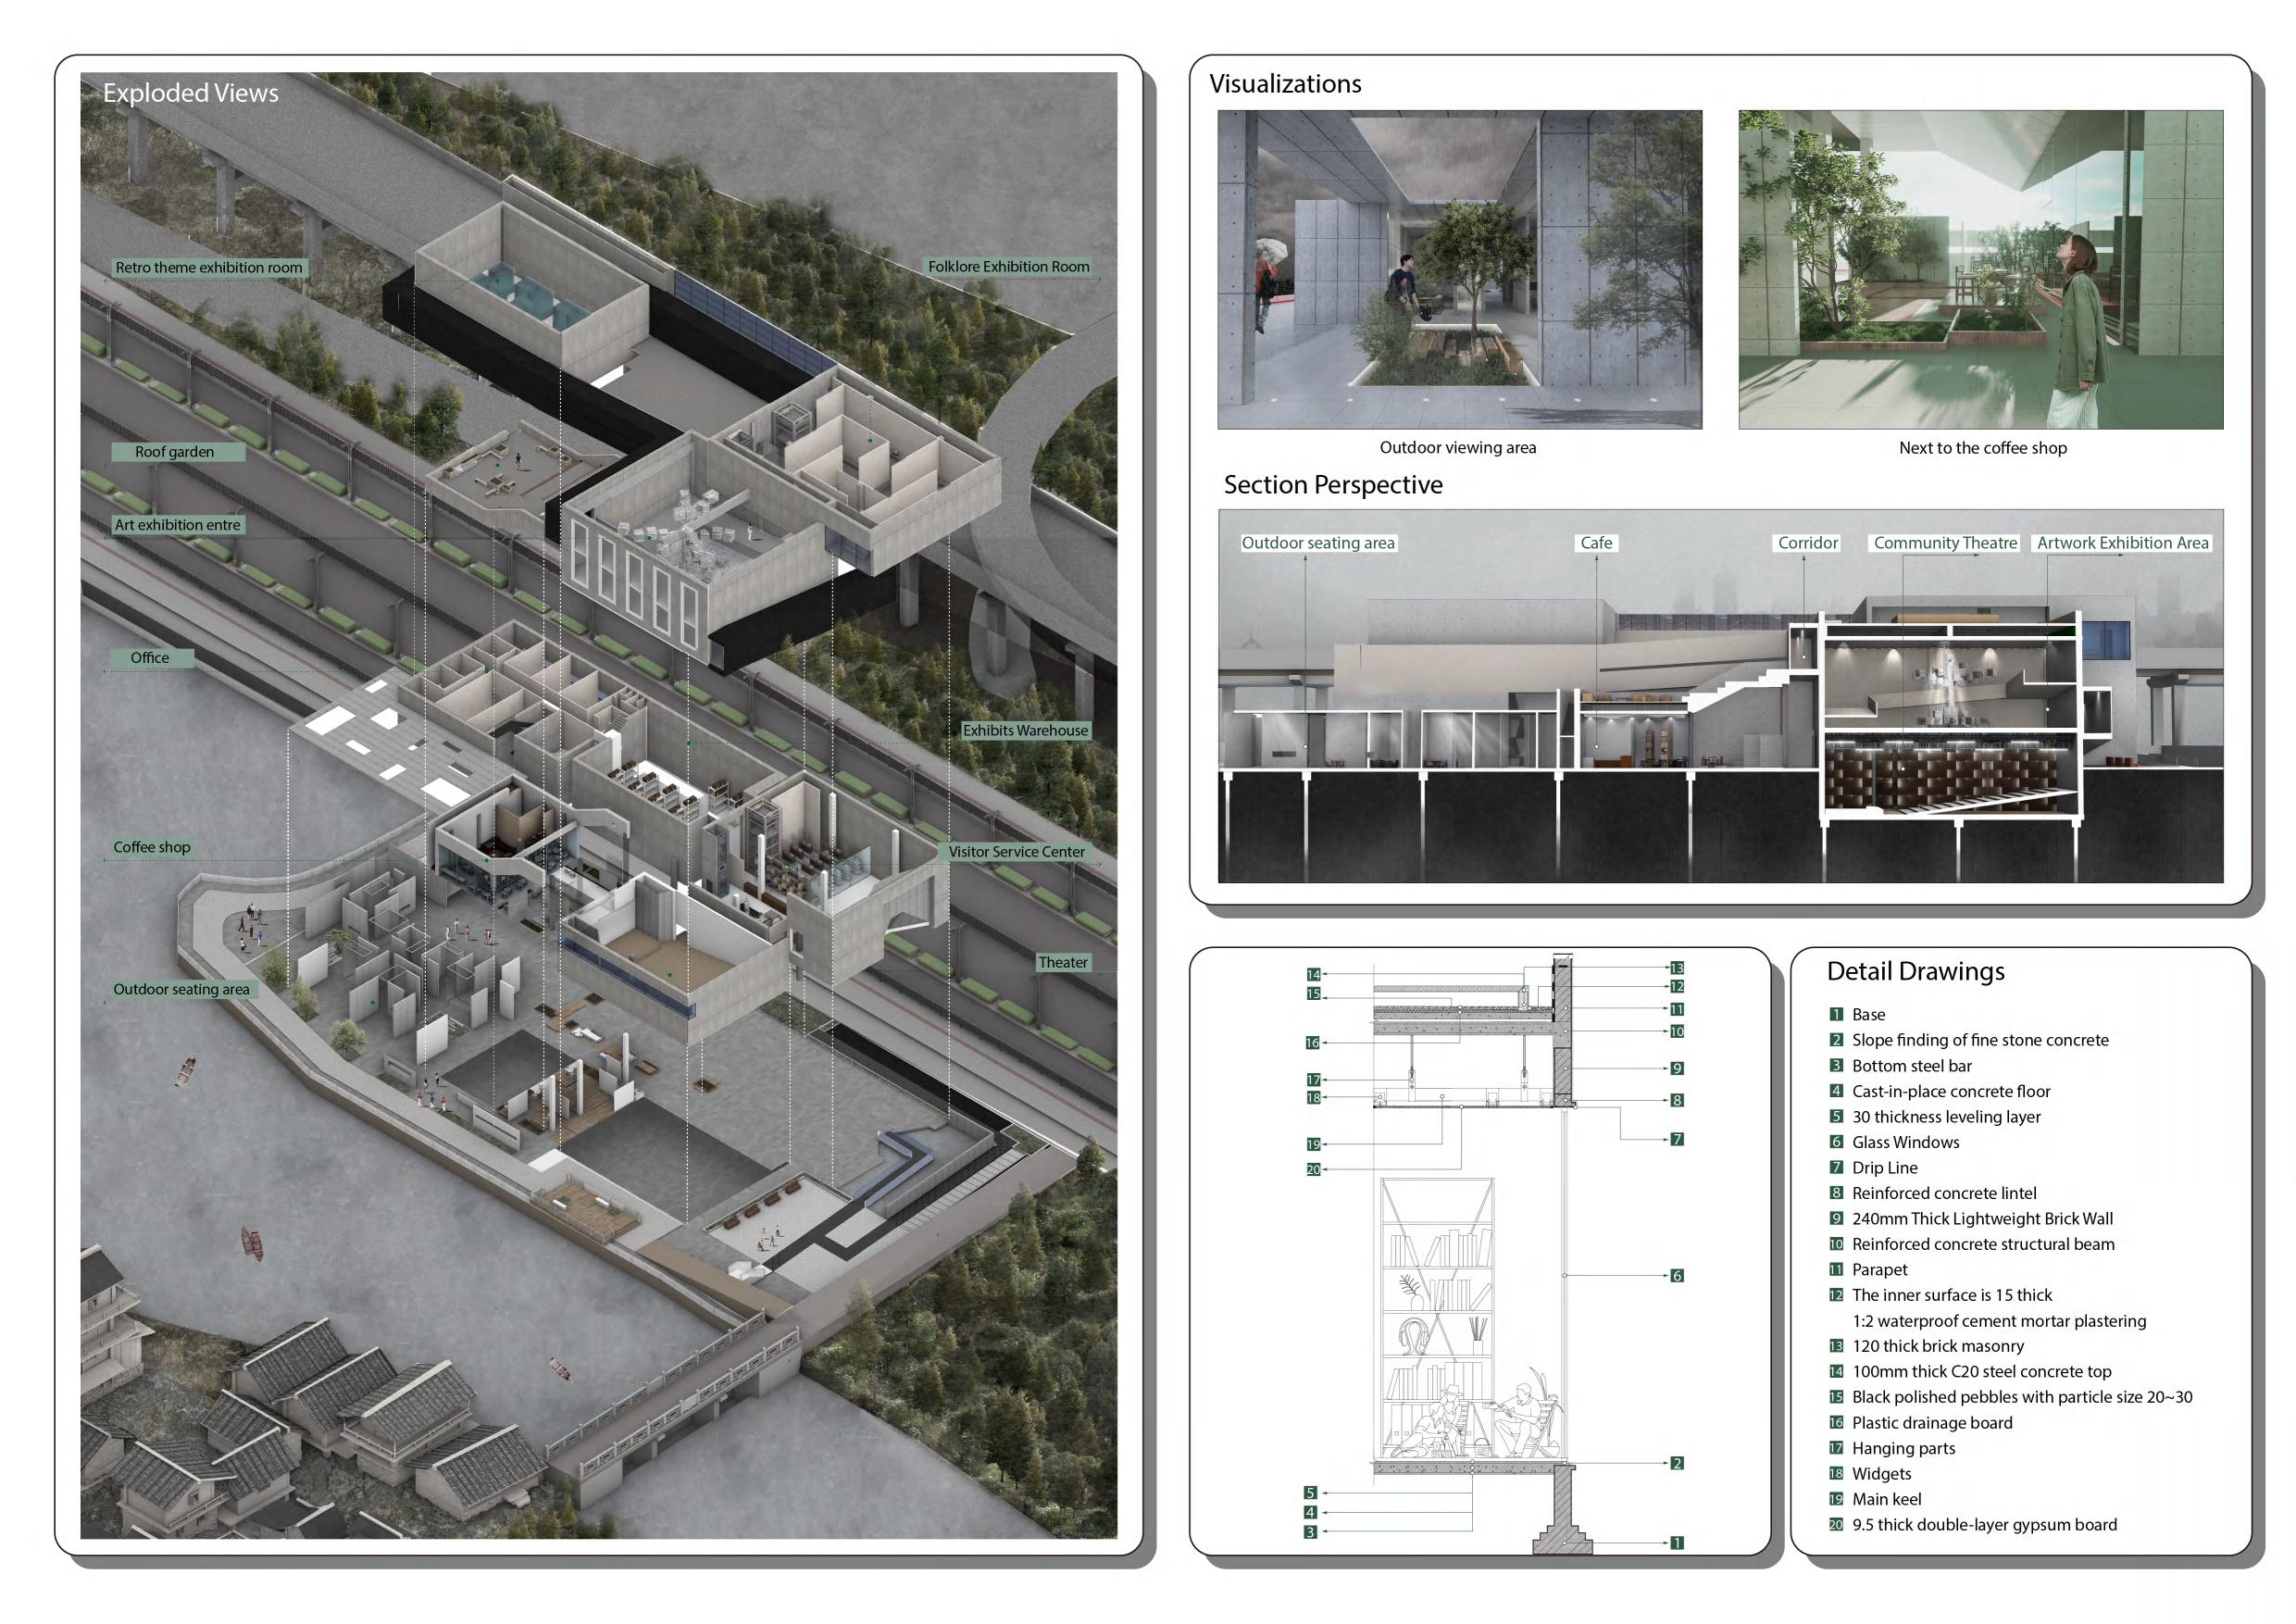Select the Visitor Service Center label
The width and height of the screenshot is (2296, 1624).
(1016, 852)
